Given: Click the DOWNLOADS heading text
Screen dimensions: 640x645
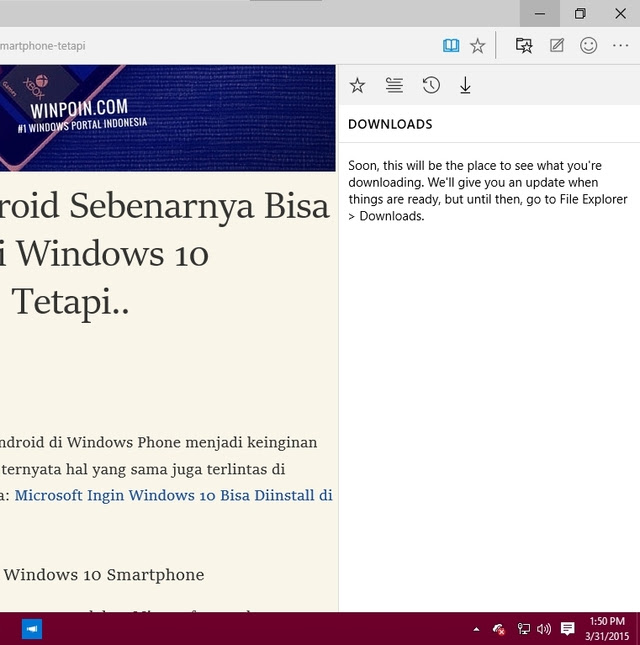Looking at the screenshot, I should point(390,124).
